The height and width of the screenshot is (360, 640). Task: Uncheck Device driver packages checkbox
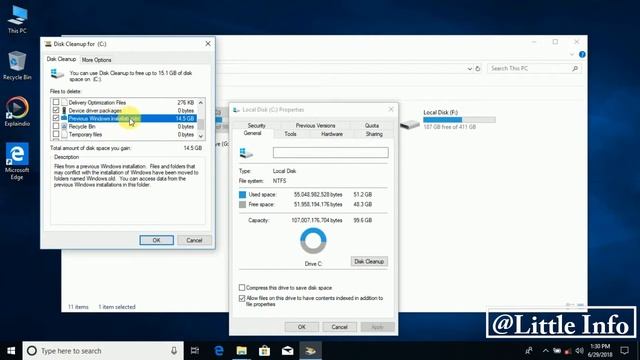pyautogui.click(x=56, y=110)
